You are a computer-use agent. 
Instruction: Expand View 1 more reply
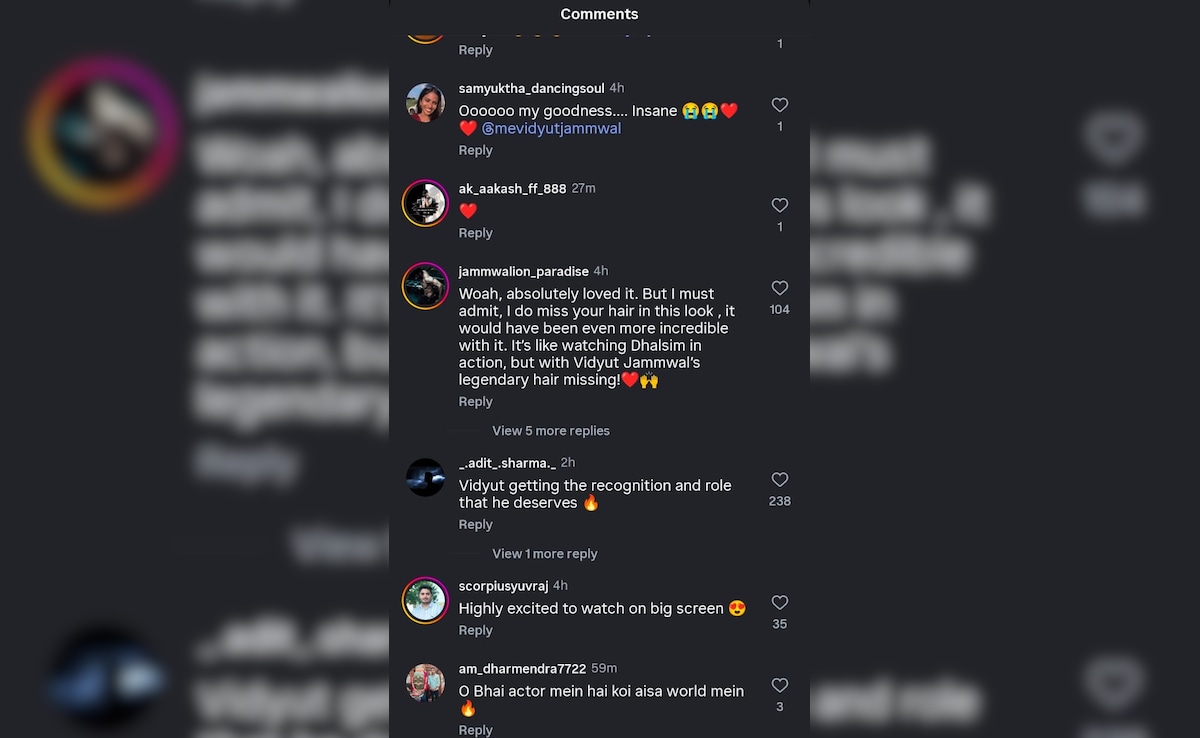coord(545,554)
